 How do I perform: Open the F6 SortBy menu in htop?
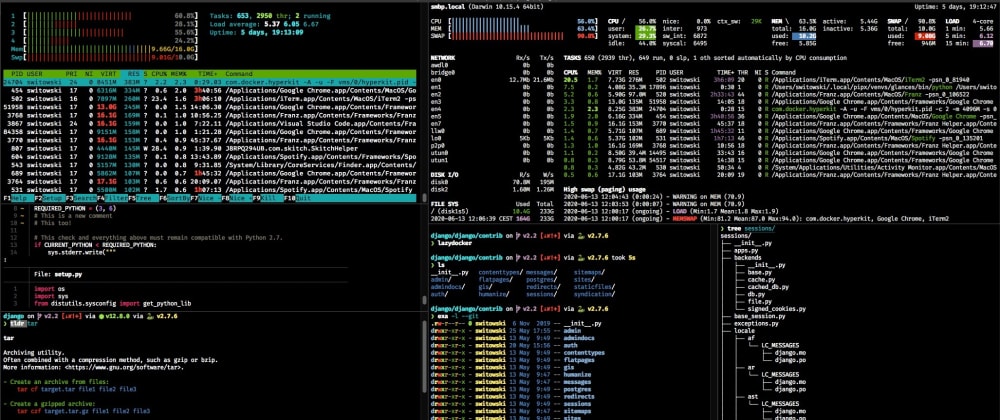pyautogui.click(x=174, y=199)
